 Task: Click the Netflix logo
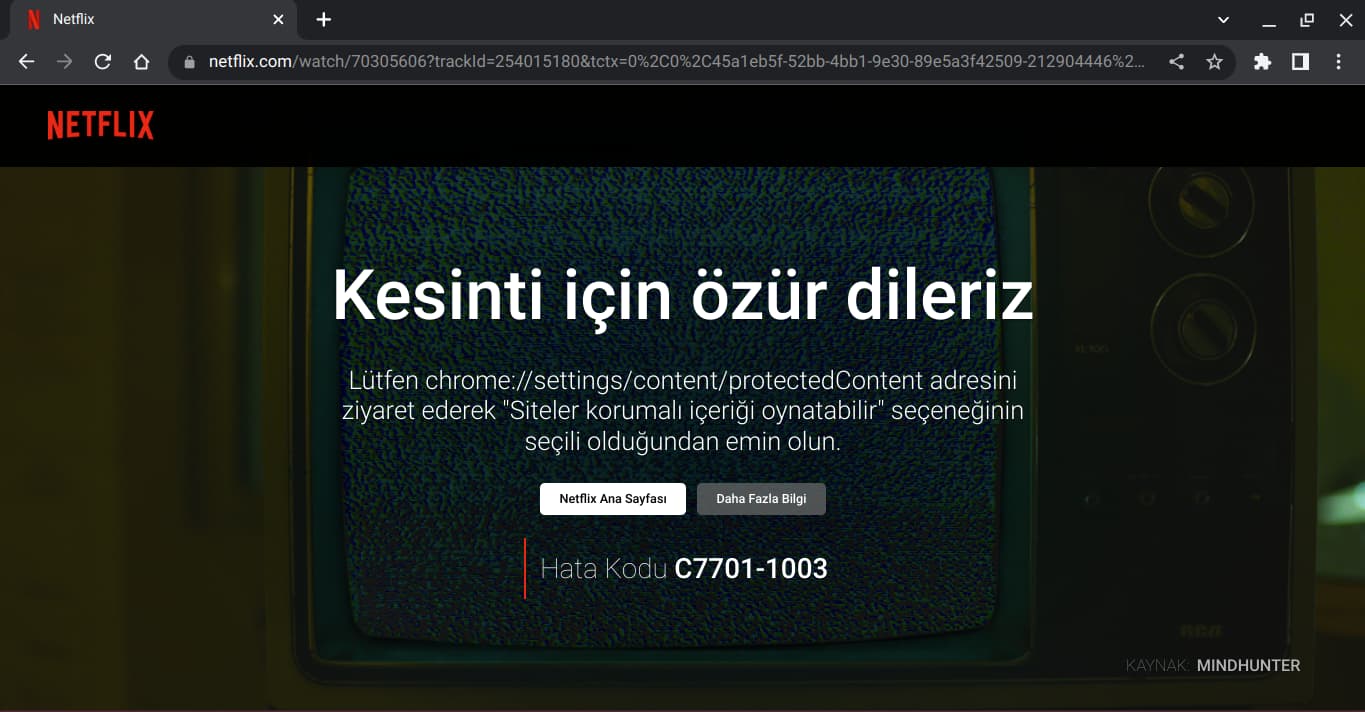tap(101, 125)
